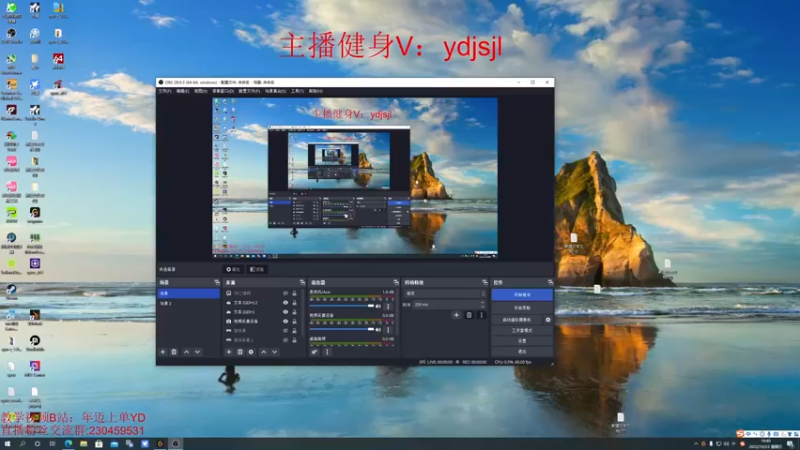Open taskbar search
800x450 pixels.
[x=22, y=444]
